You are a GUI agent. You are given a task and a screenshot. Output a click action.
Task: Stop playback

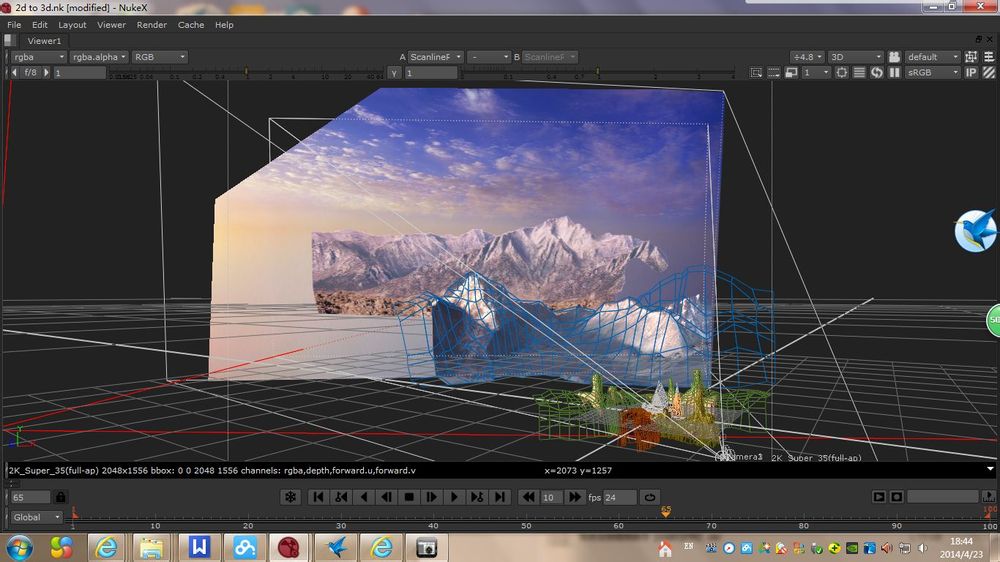pos(409,497)
